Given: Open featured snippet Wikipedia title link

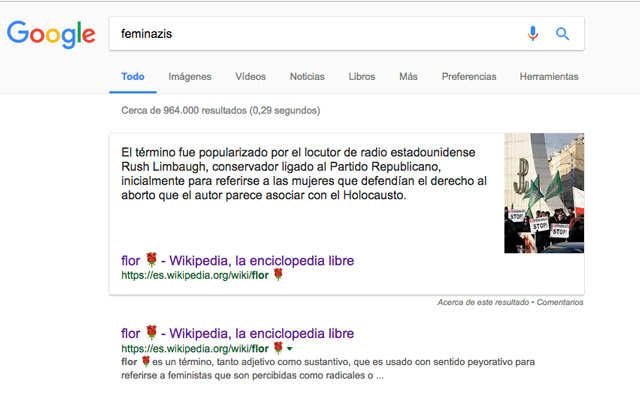Looking at the screenshot, I should click(x=238, y=260).
